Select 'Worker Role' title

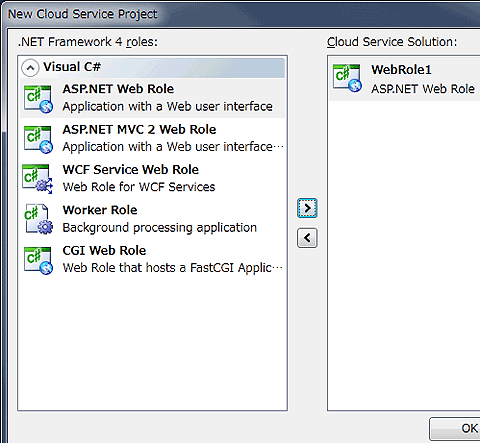pyautogui.click(x=100, y=210)
